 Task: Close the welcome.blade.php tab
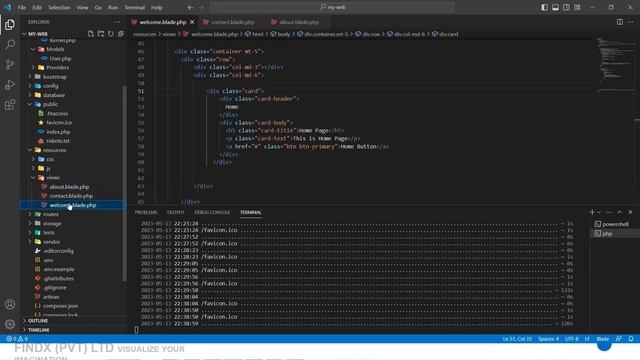pyautogui.click(x=192, y=22)
